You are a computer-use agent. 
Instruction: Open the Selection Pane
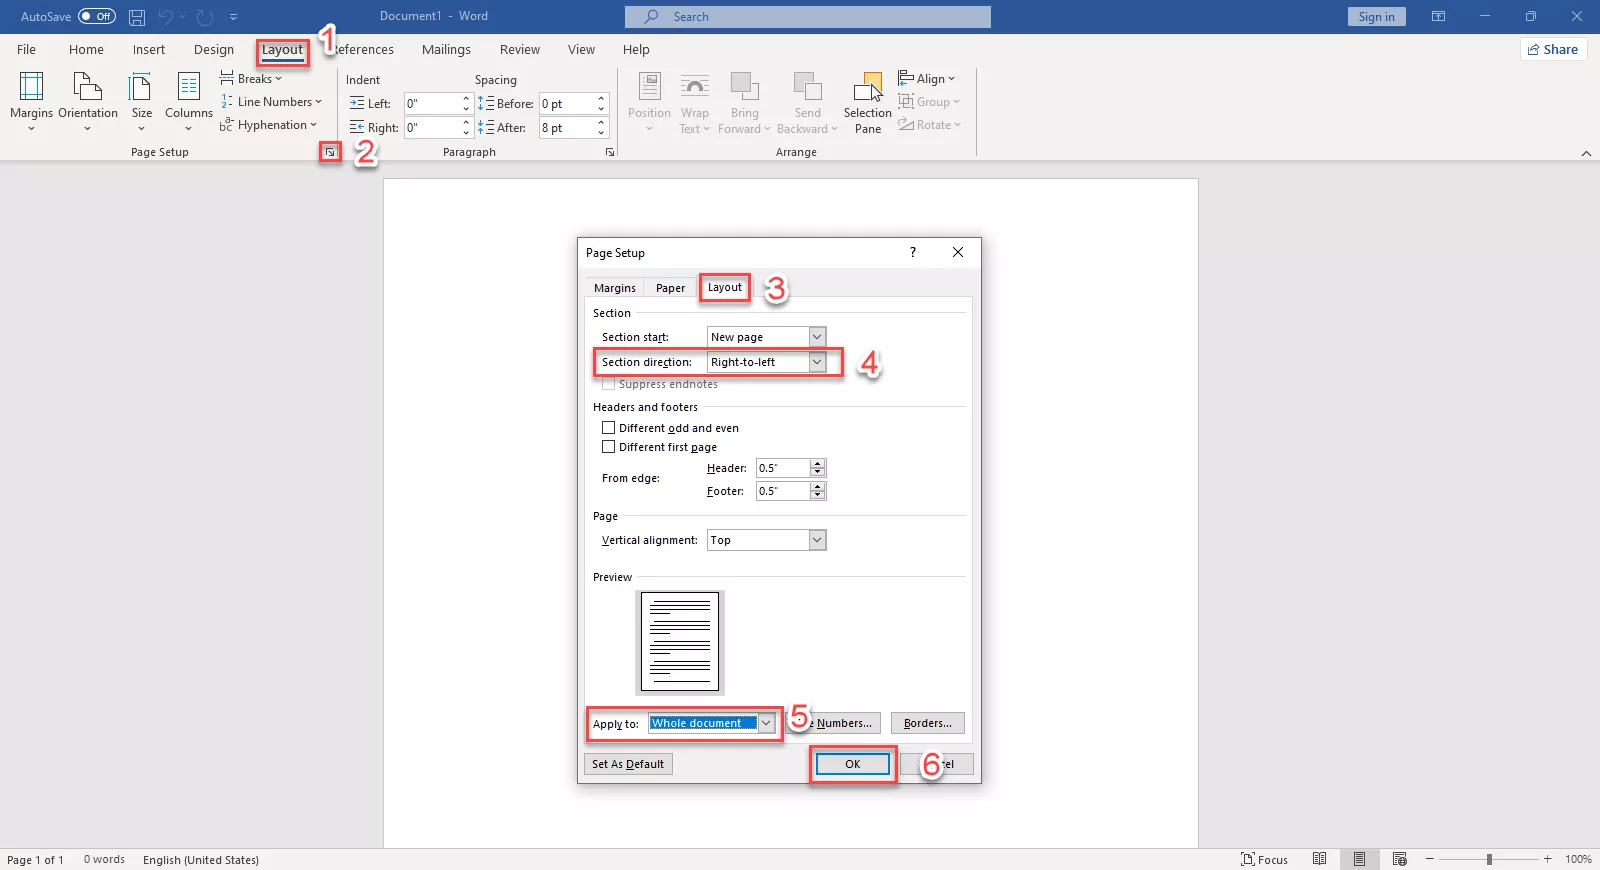[867, 102]
